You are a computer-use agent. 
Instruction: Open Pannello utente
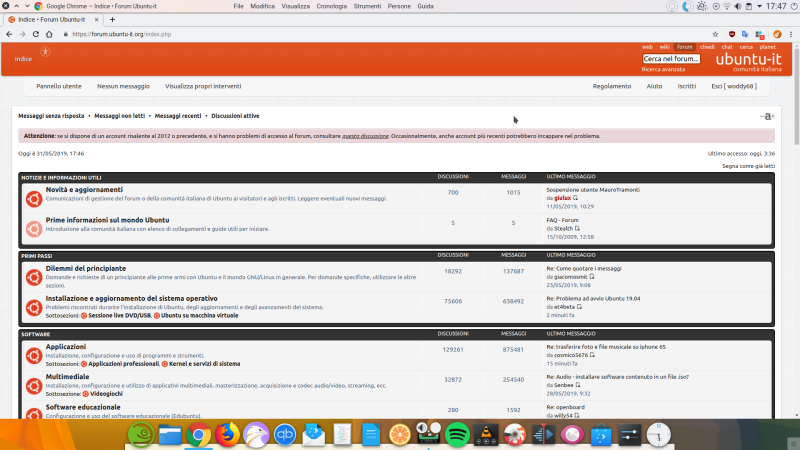pos(59,86)
